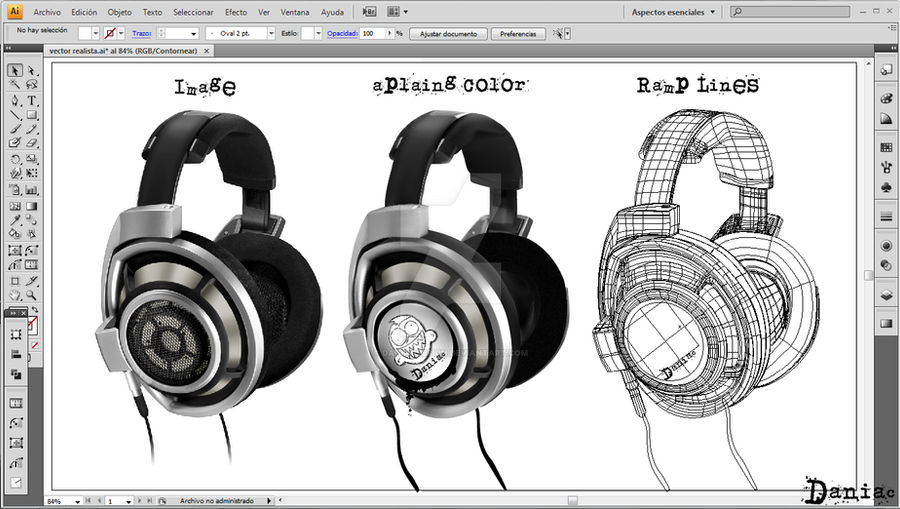This screenshot has height=509, width=900.
Task: Open Aspectos esenciales workspace dropdown
Action: pos(673,11)
